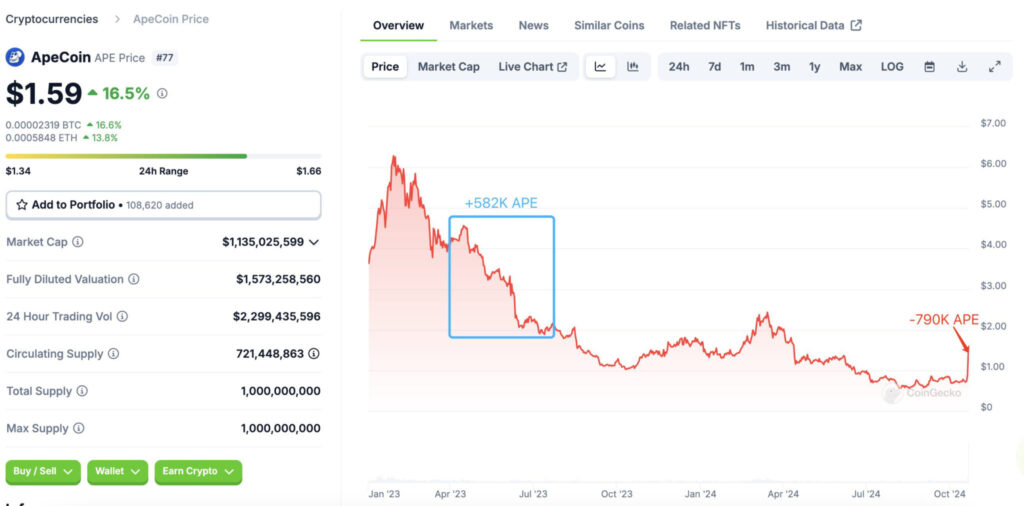Select the 7d time range
1024x506 pixels.
click(x=714, y=67)
